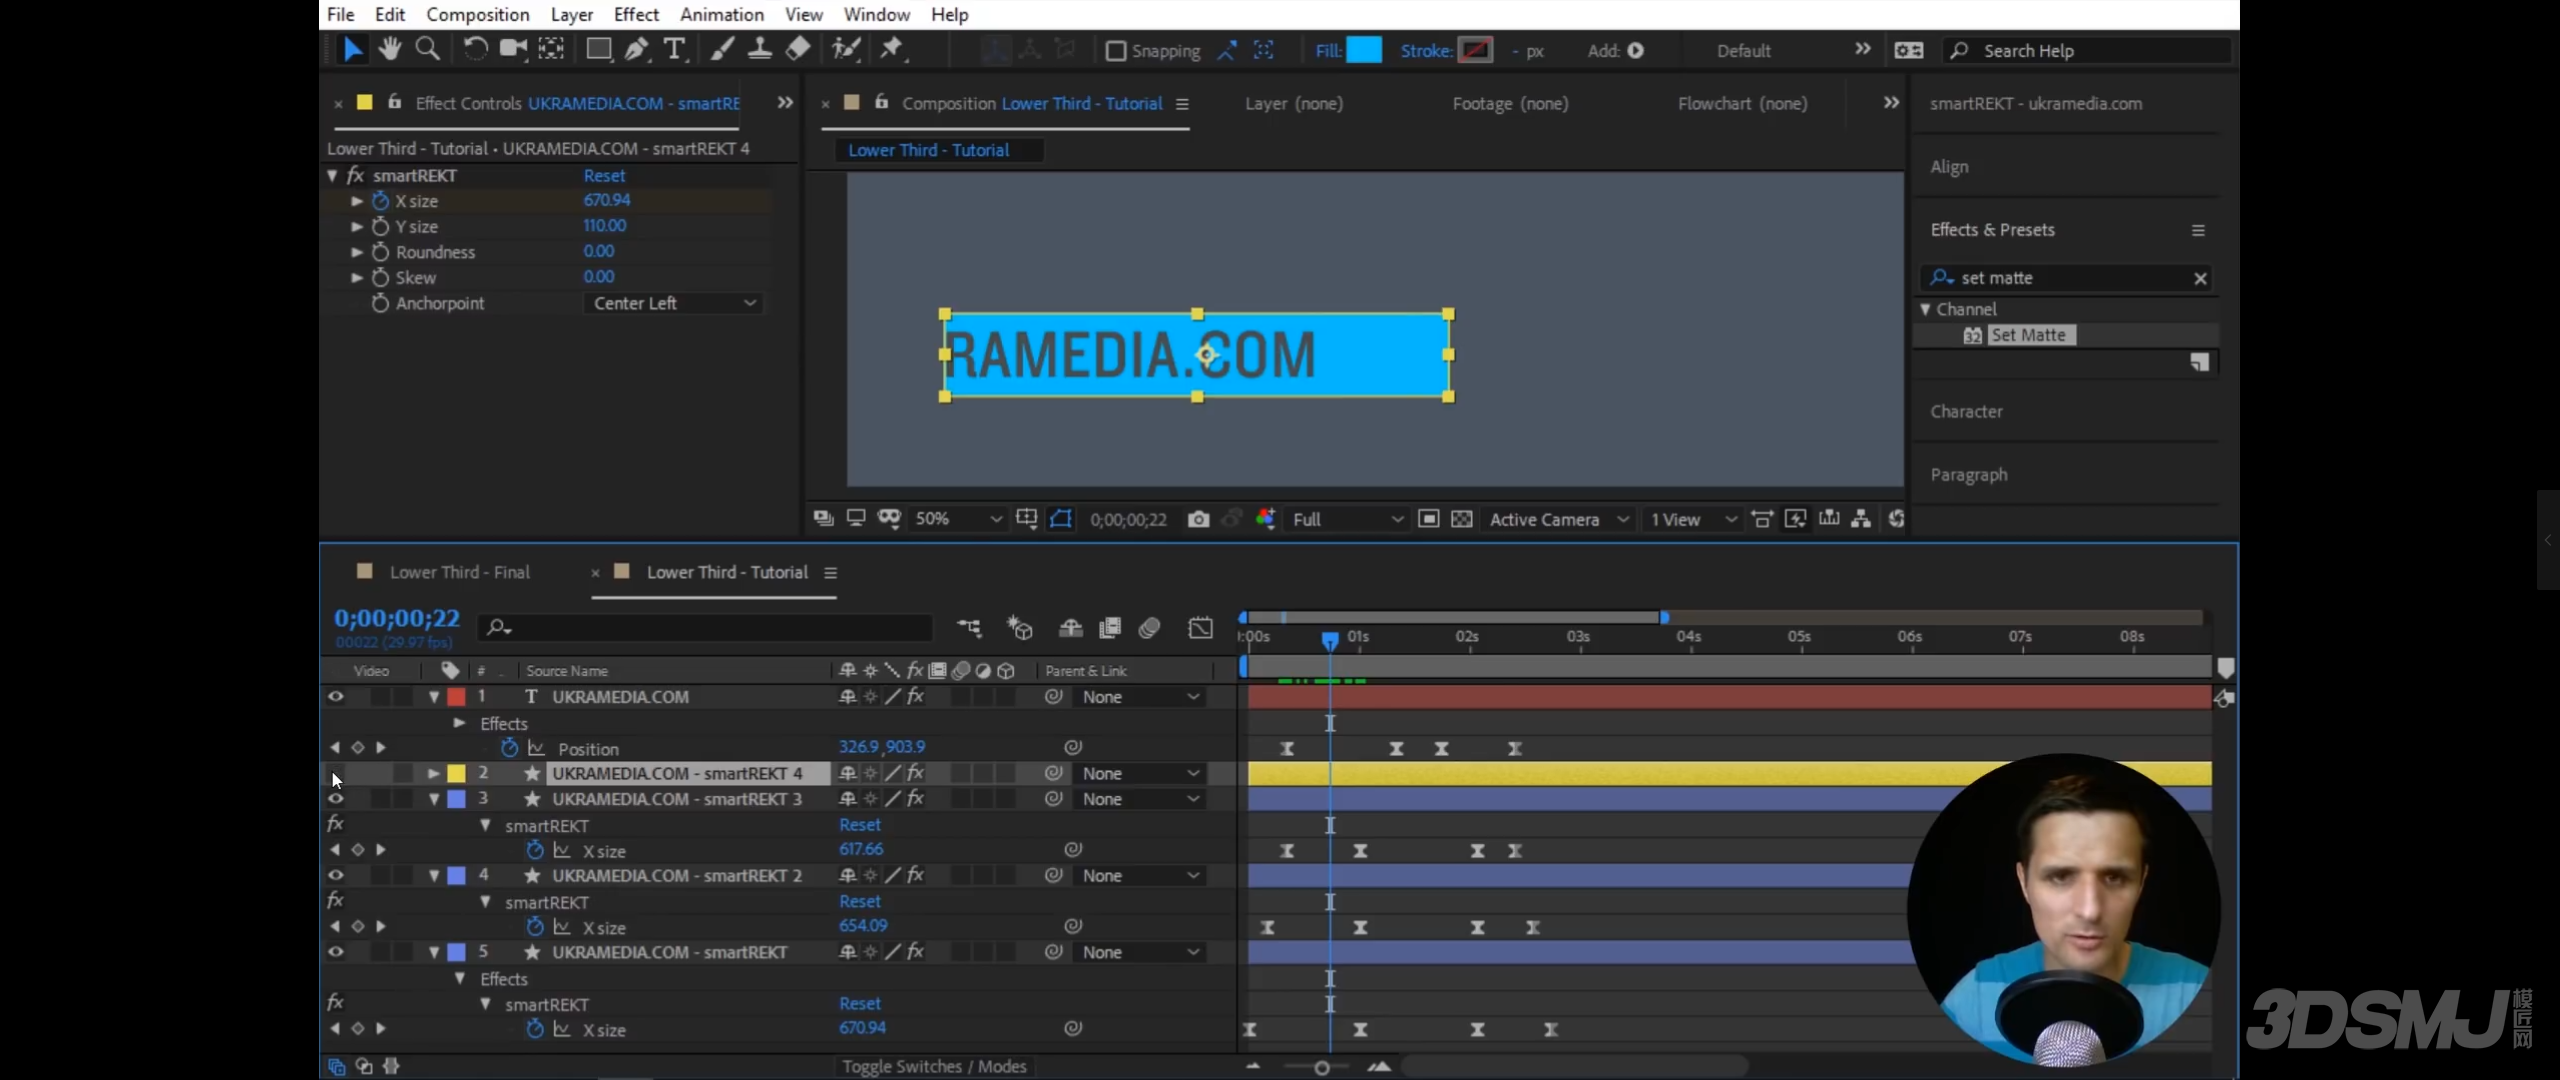Hide the smartREKT 2 layer
Screen dimensions: 2560x1080
click(x=336, y=875)
